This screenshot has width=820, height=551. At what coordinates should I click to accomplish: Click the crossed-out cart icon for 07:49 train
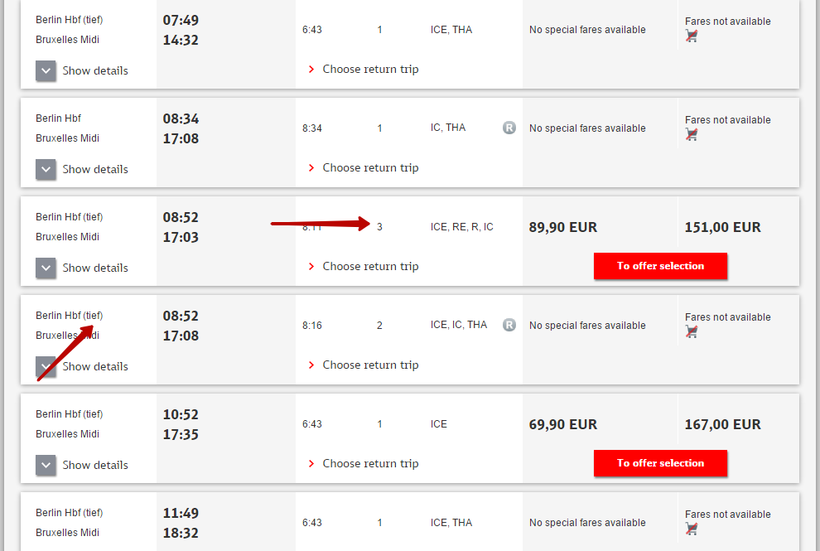pyautogui.click(x=691, y=36)
